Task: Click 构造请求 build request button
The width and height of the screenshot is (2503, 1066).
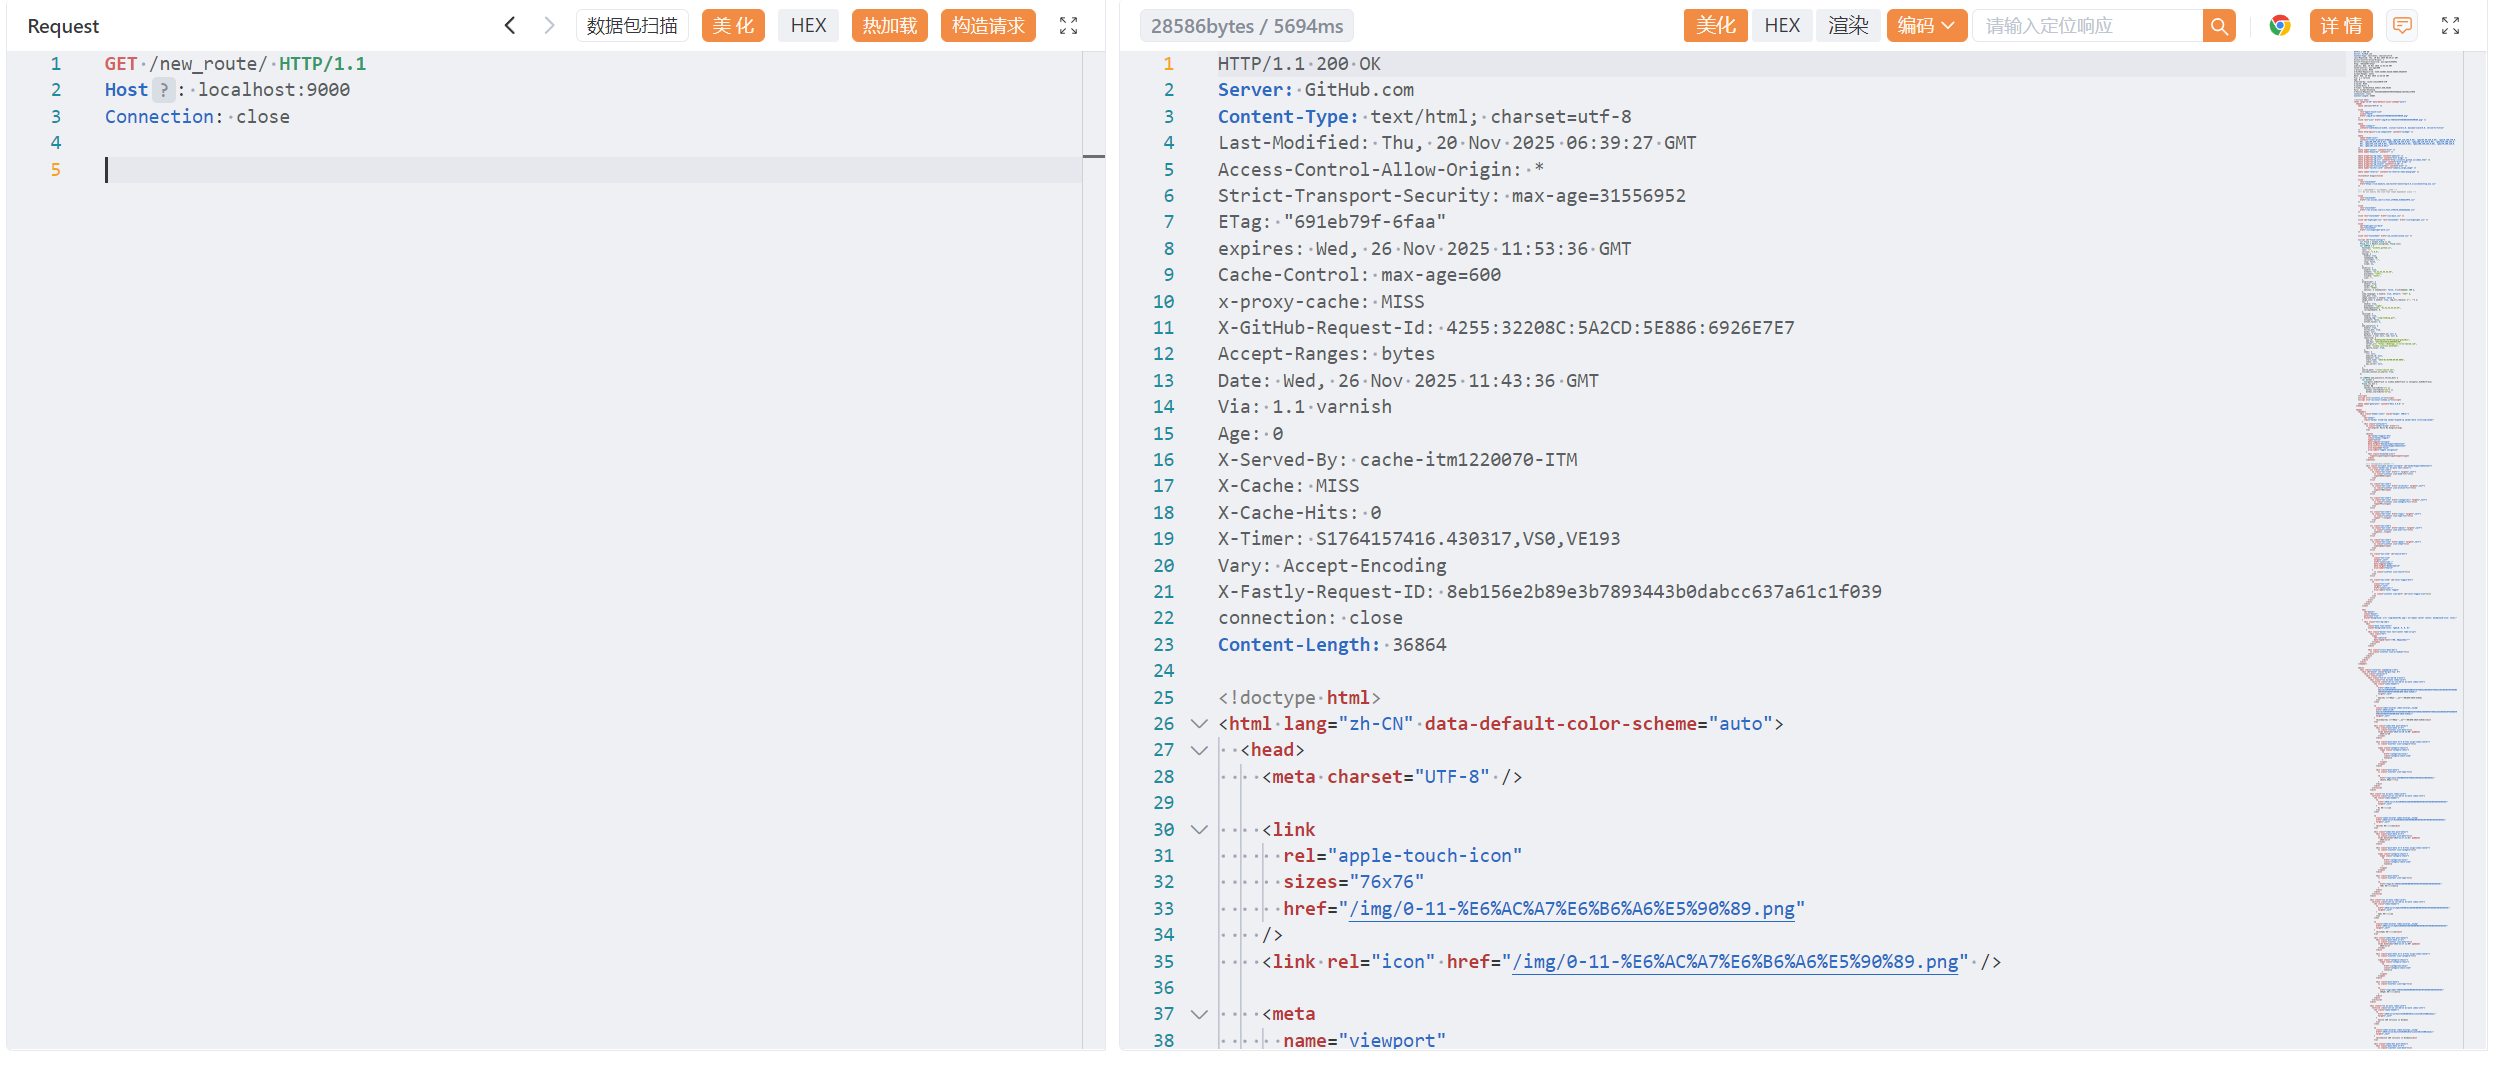Action: tap(988, 26)
